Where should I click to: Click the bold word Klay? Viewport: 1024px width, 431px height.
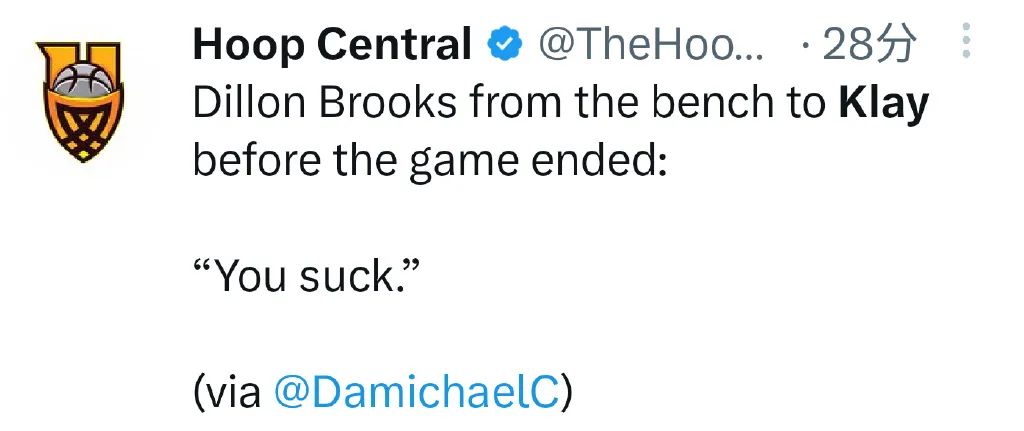coord(883,104)
